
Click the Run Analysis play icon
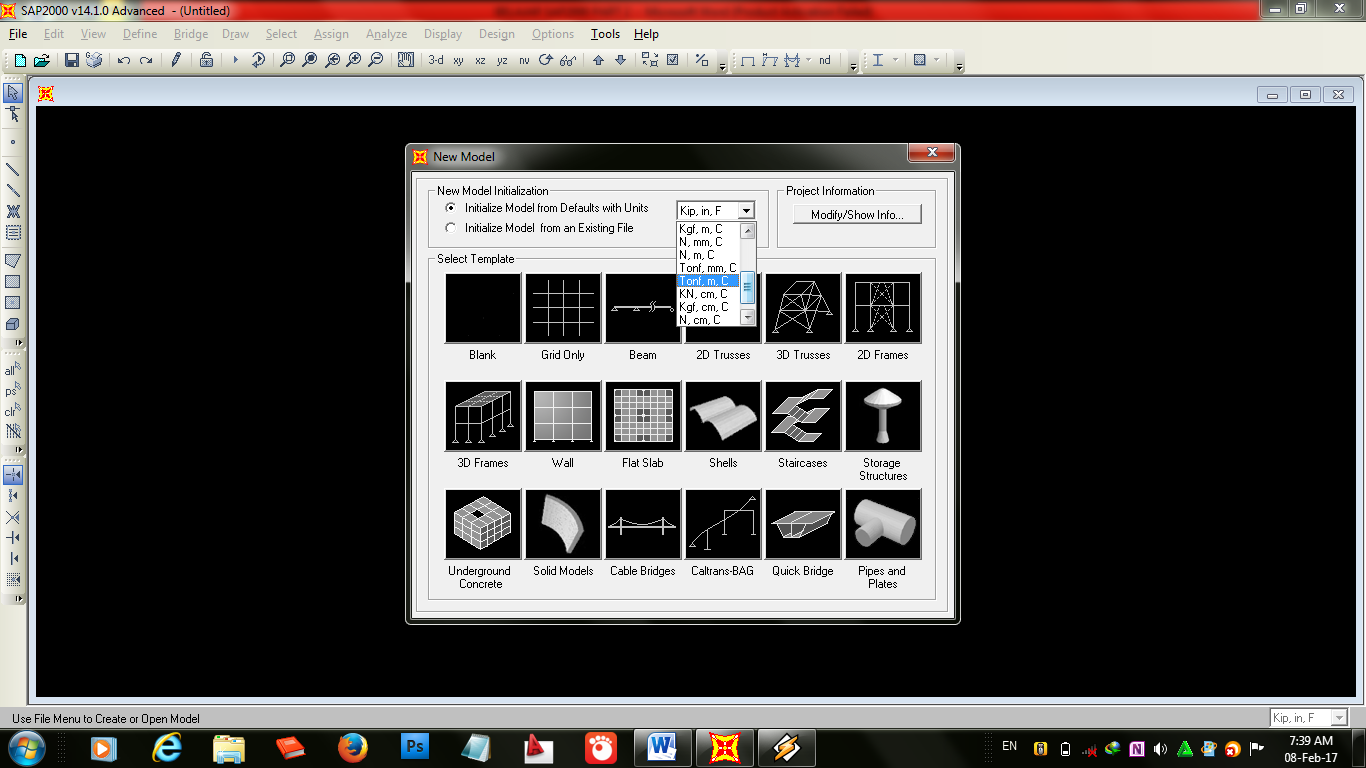pyautogui.click(x=236, y=60)
